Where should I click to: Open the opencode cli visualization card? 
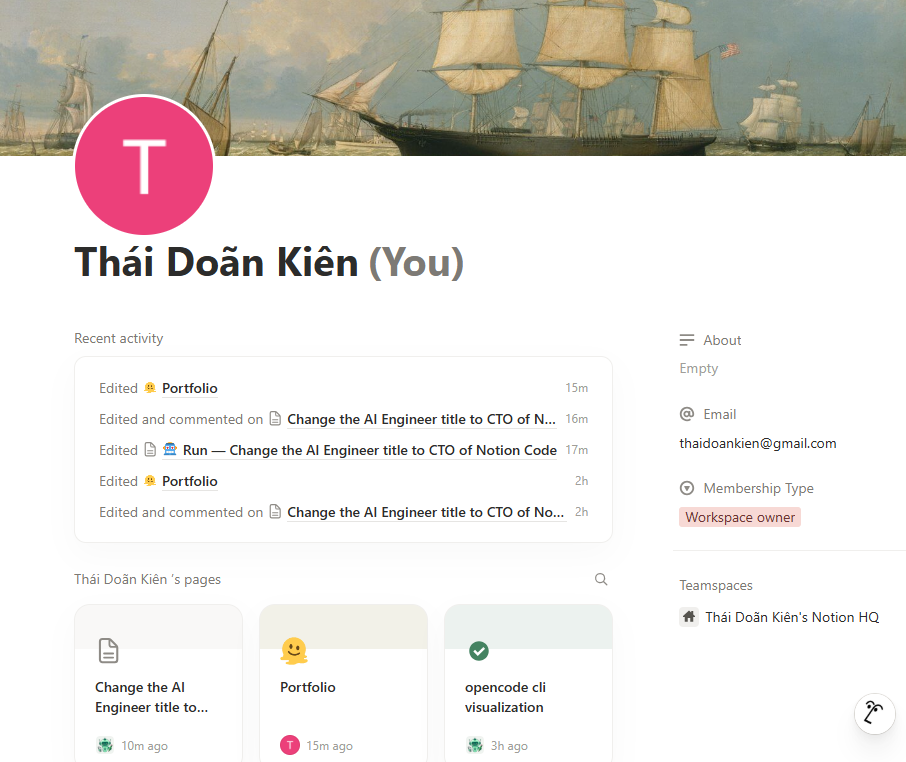pyautogui.click(x=528, y=683)
